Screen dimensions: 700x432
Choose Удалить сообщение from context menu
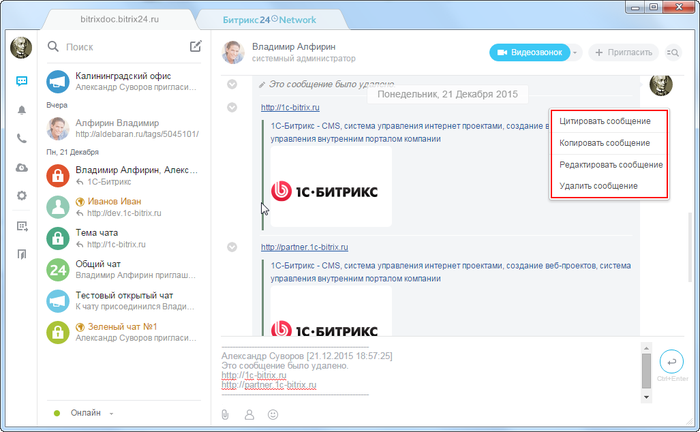[x=609, y=186]
